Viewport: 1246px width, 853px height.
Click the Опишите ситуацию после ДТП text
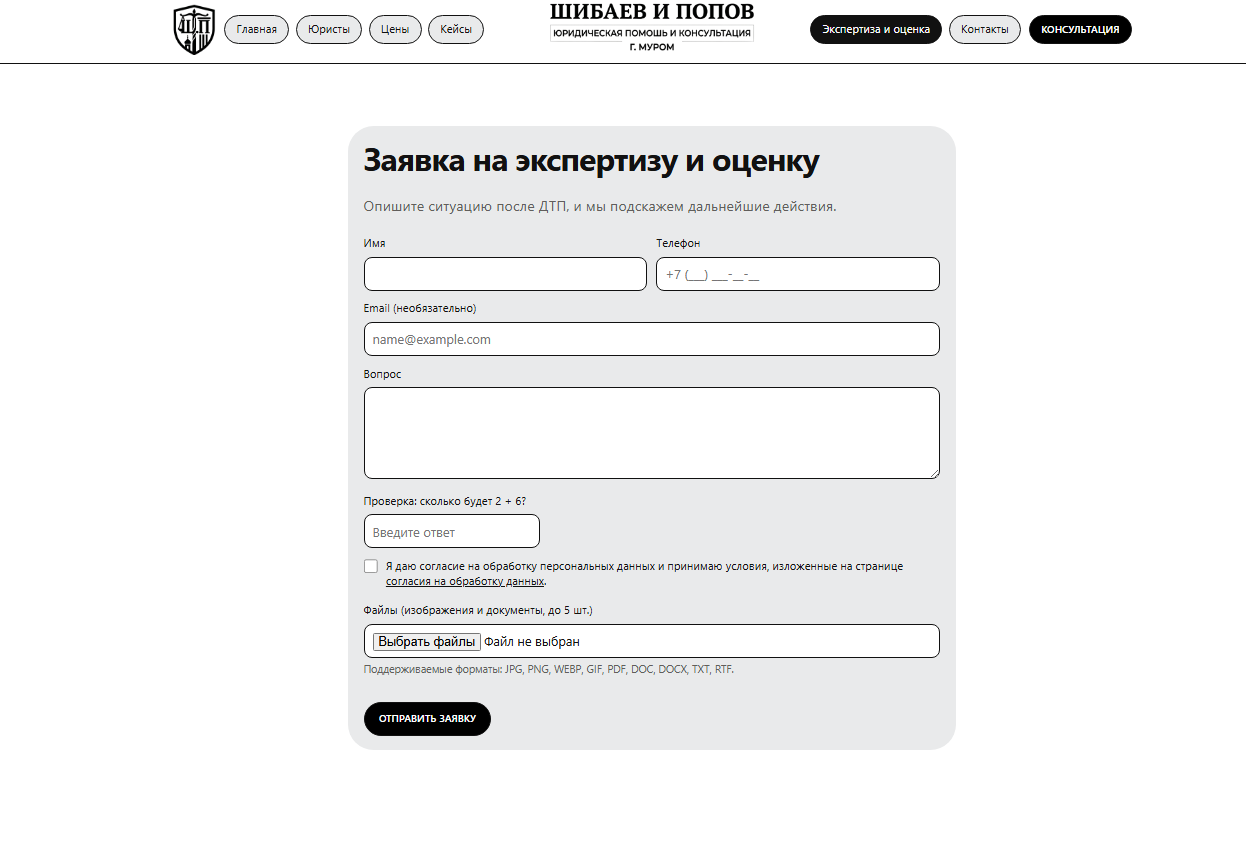coord(600,207)
